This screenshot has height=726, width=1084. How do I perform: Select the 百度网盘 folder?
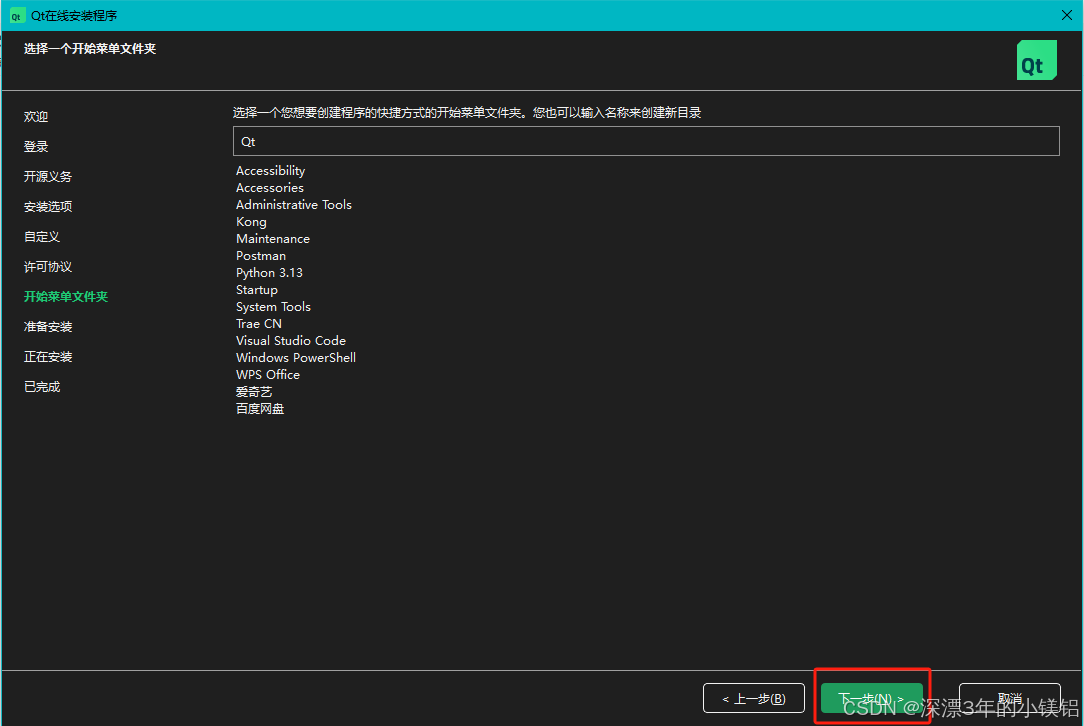pos(260,409)
